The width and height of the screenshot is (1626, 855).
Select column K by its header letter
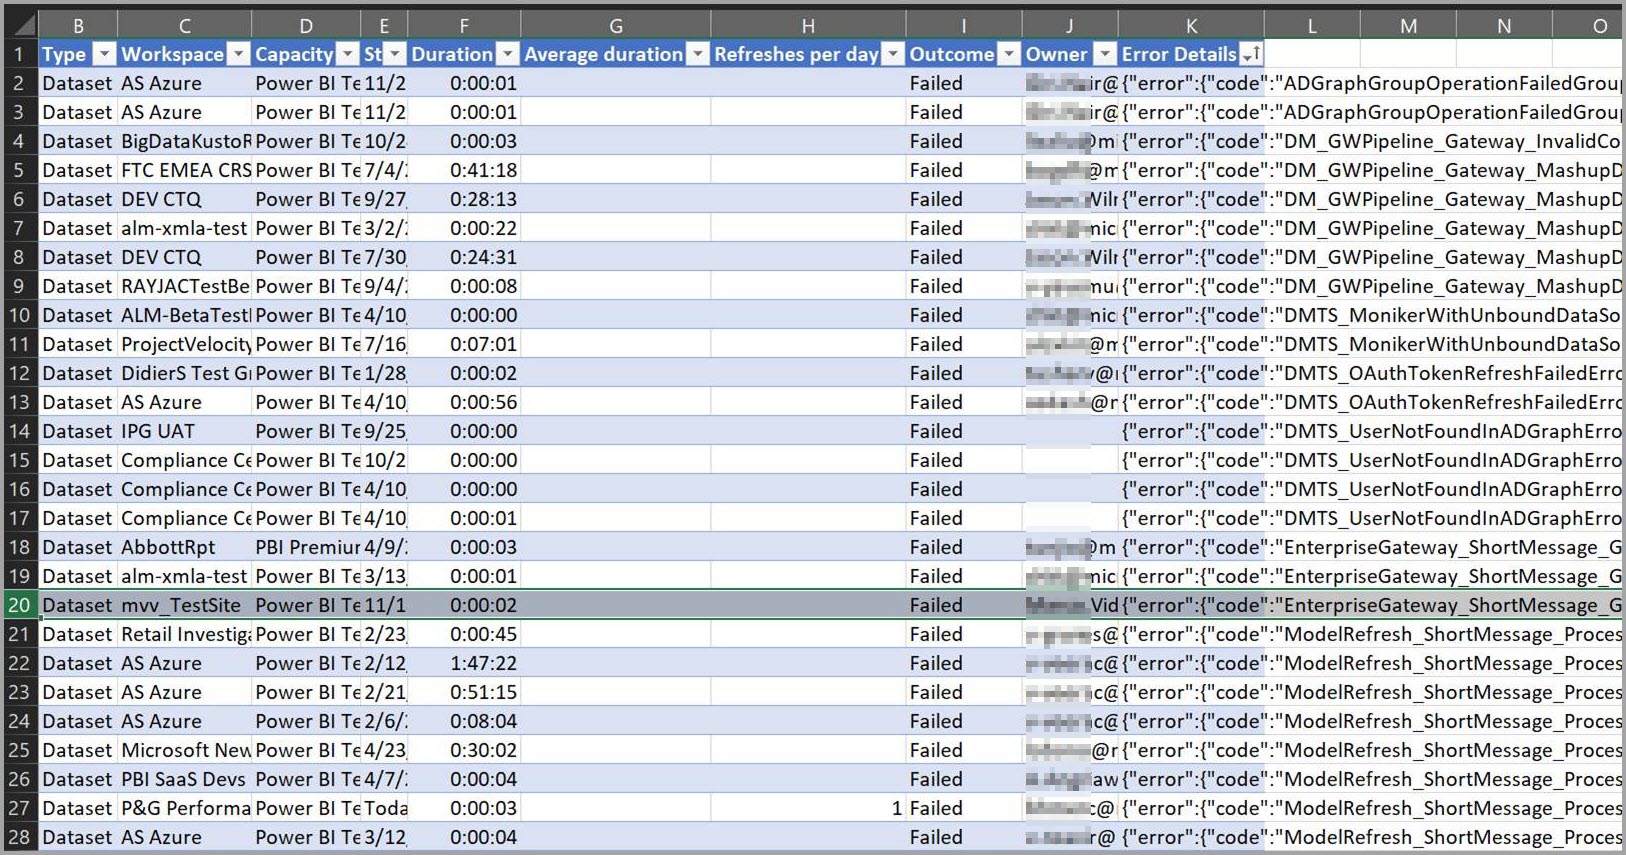[x=1191, y=26]
